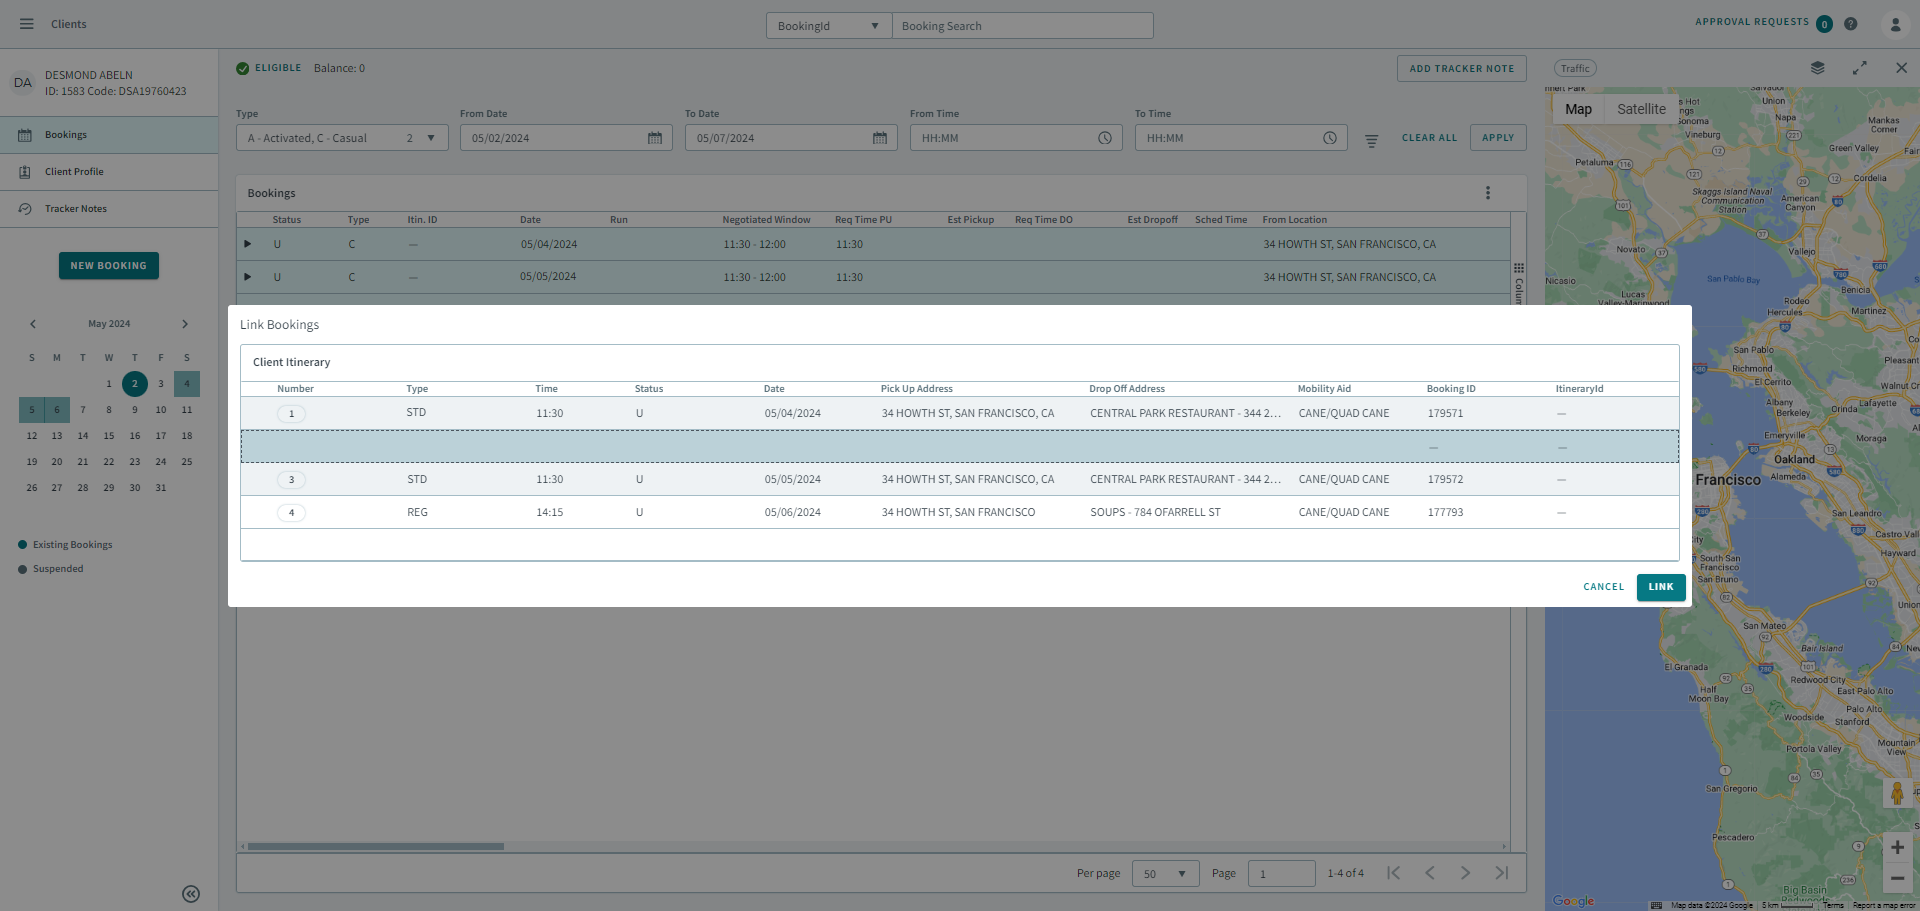Image resolution: width=1920 pixels, height=911 pixels.
Task: Switch the map to Satellite view
Action: pos(1641,109)
